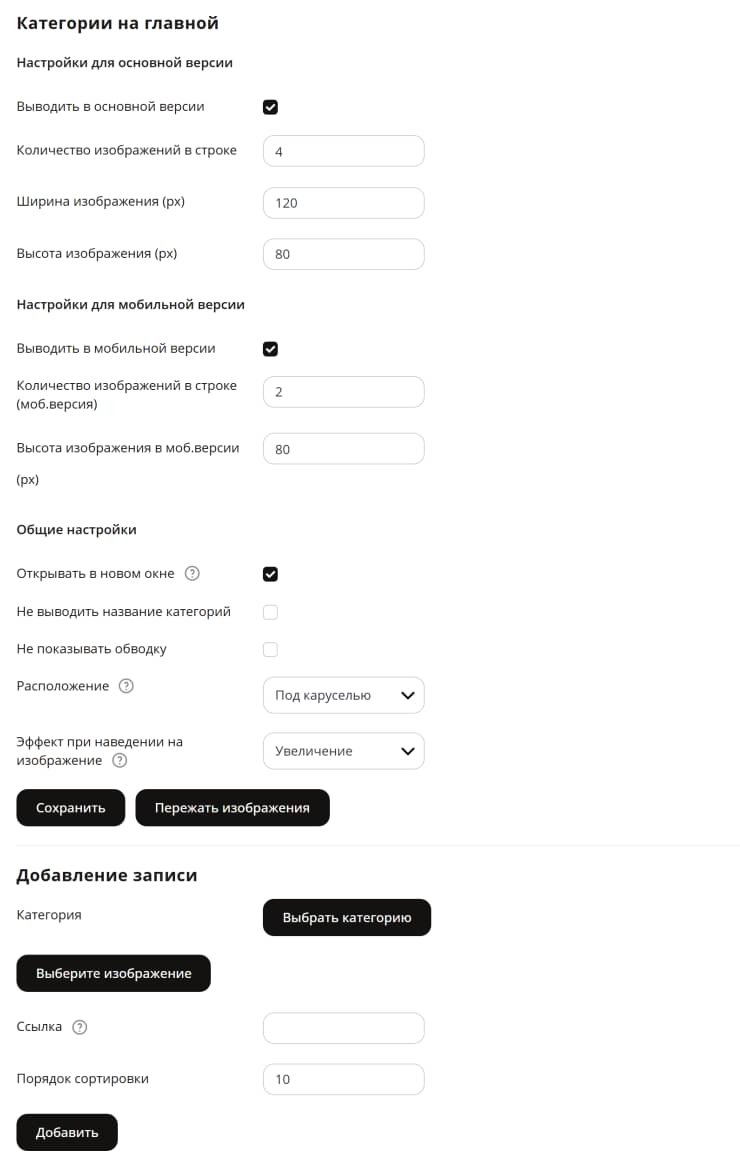Viewport: 740px width, 1167px height.
Task: Focus the Ширина изображения field with 120
Action: click(344, 202)
